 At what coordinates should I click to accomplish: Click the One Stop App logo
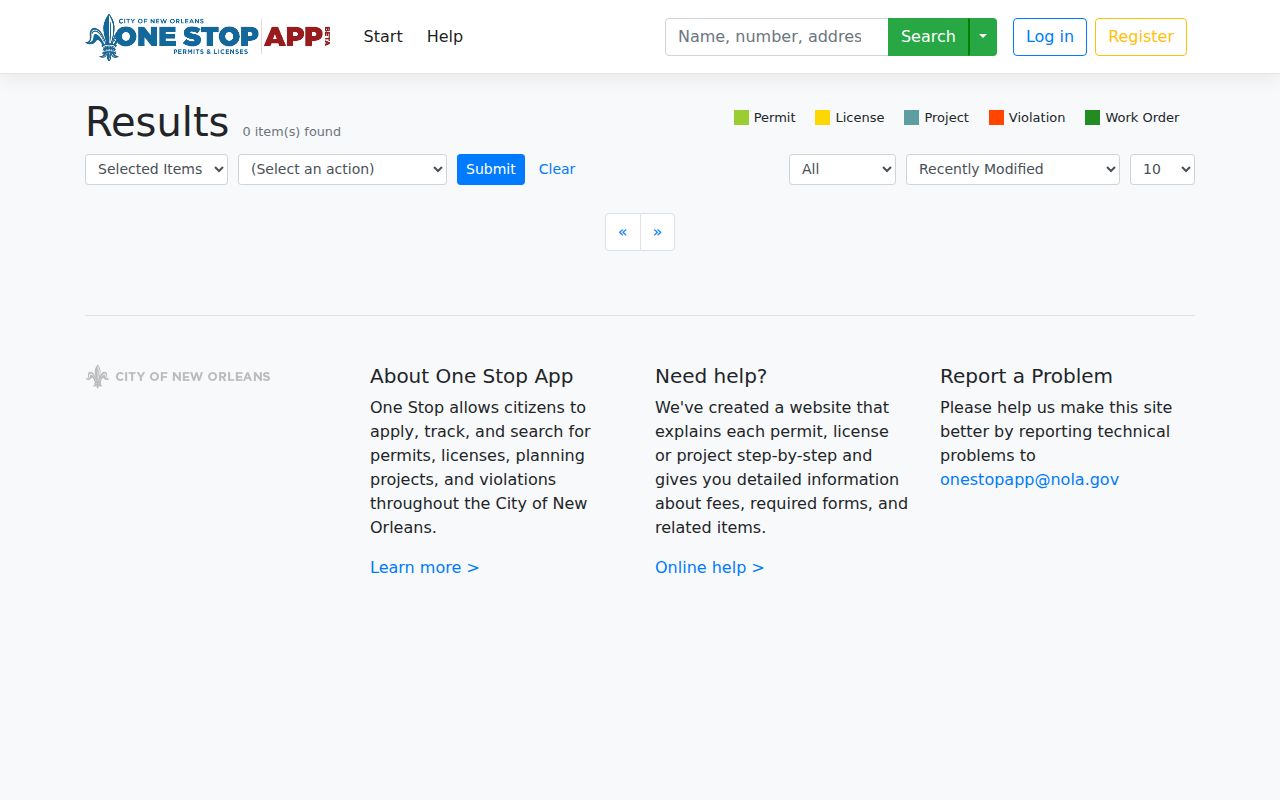tap(208, 37)
